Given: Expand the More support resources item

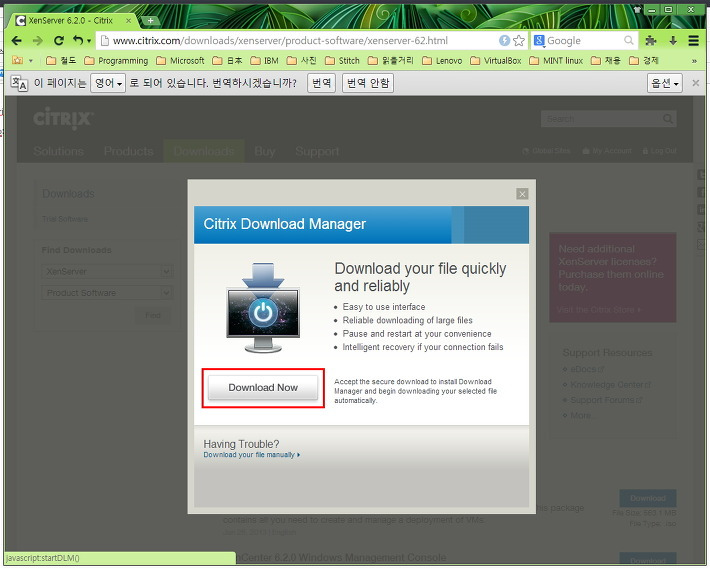Looking at the screenshot, I should pyautogui.click(x=580, y=416).
